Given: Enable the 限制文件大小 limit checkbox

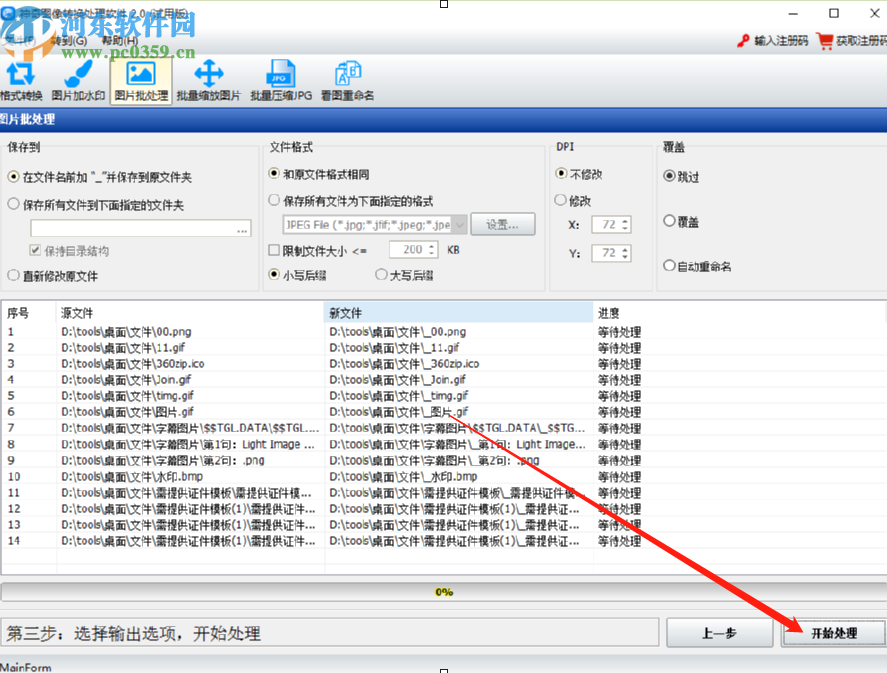Looking at the screenshot, I should pos(274,249).
